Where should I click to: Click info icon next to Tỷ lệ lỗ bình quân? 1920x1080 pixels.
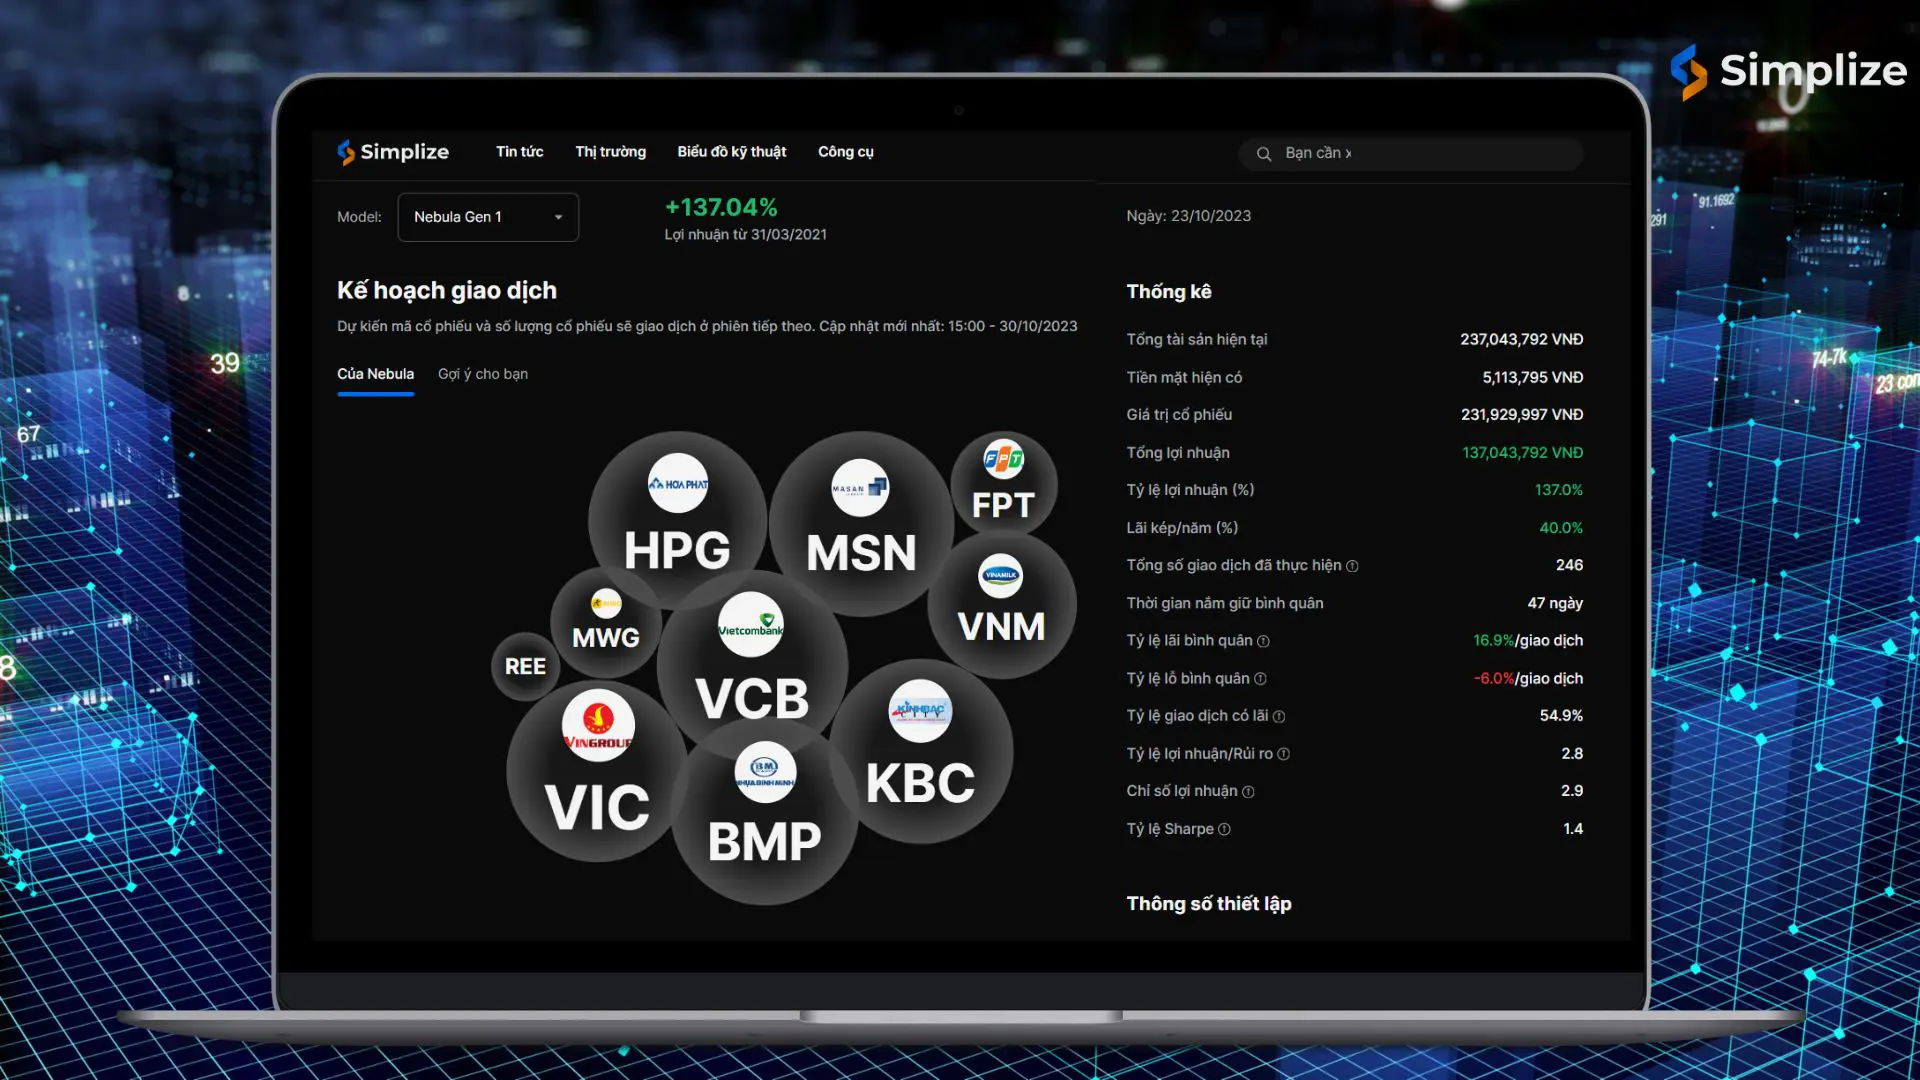point(1260,679)
